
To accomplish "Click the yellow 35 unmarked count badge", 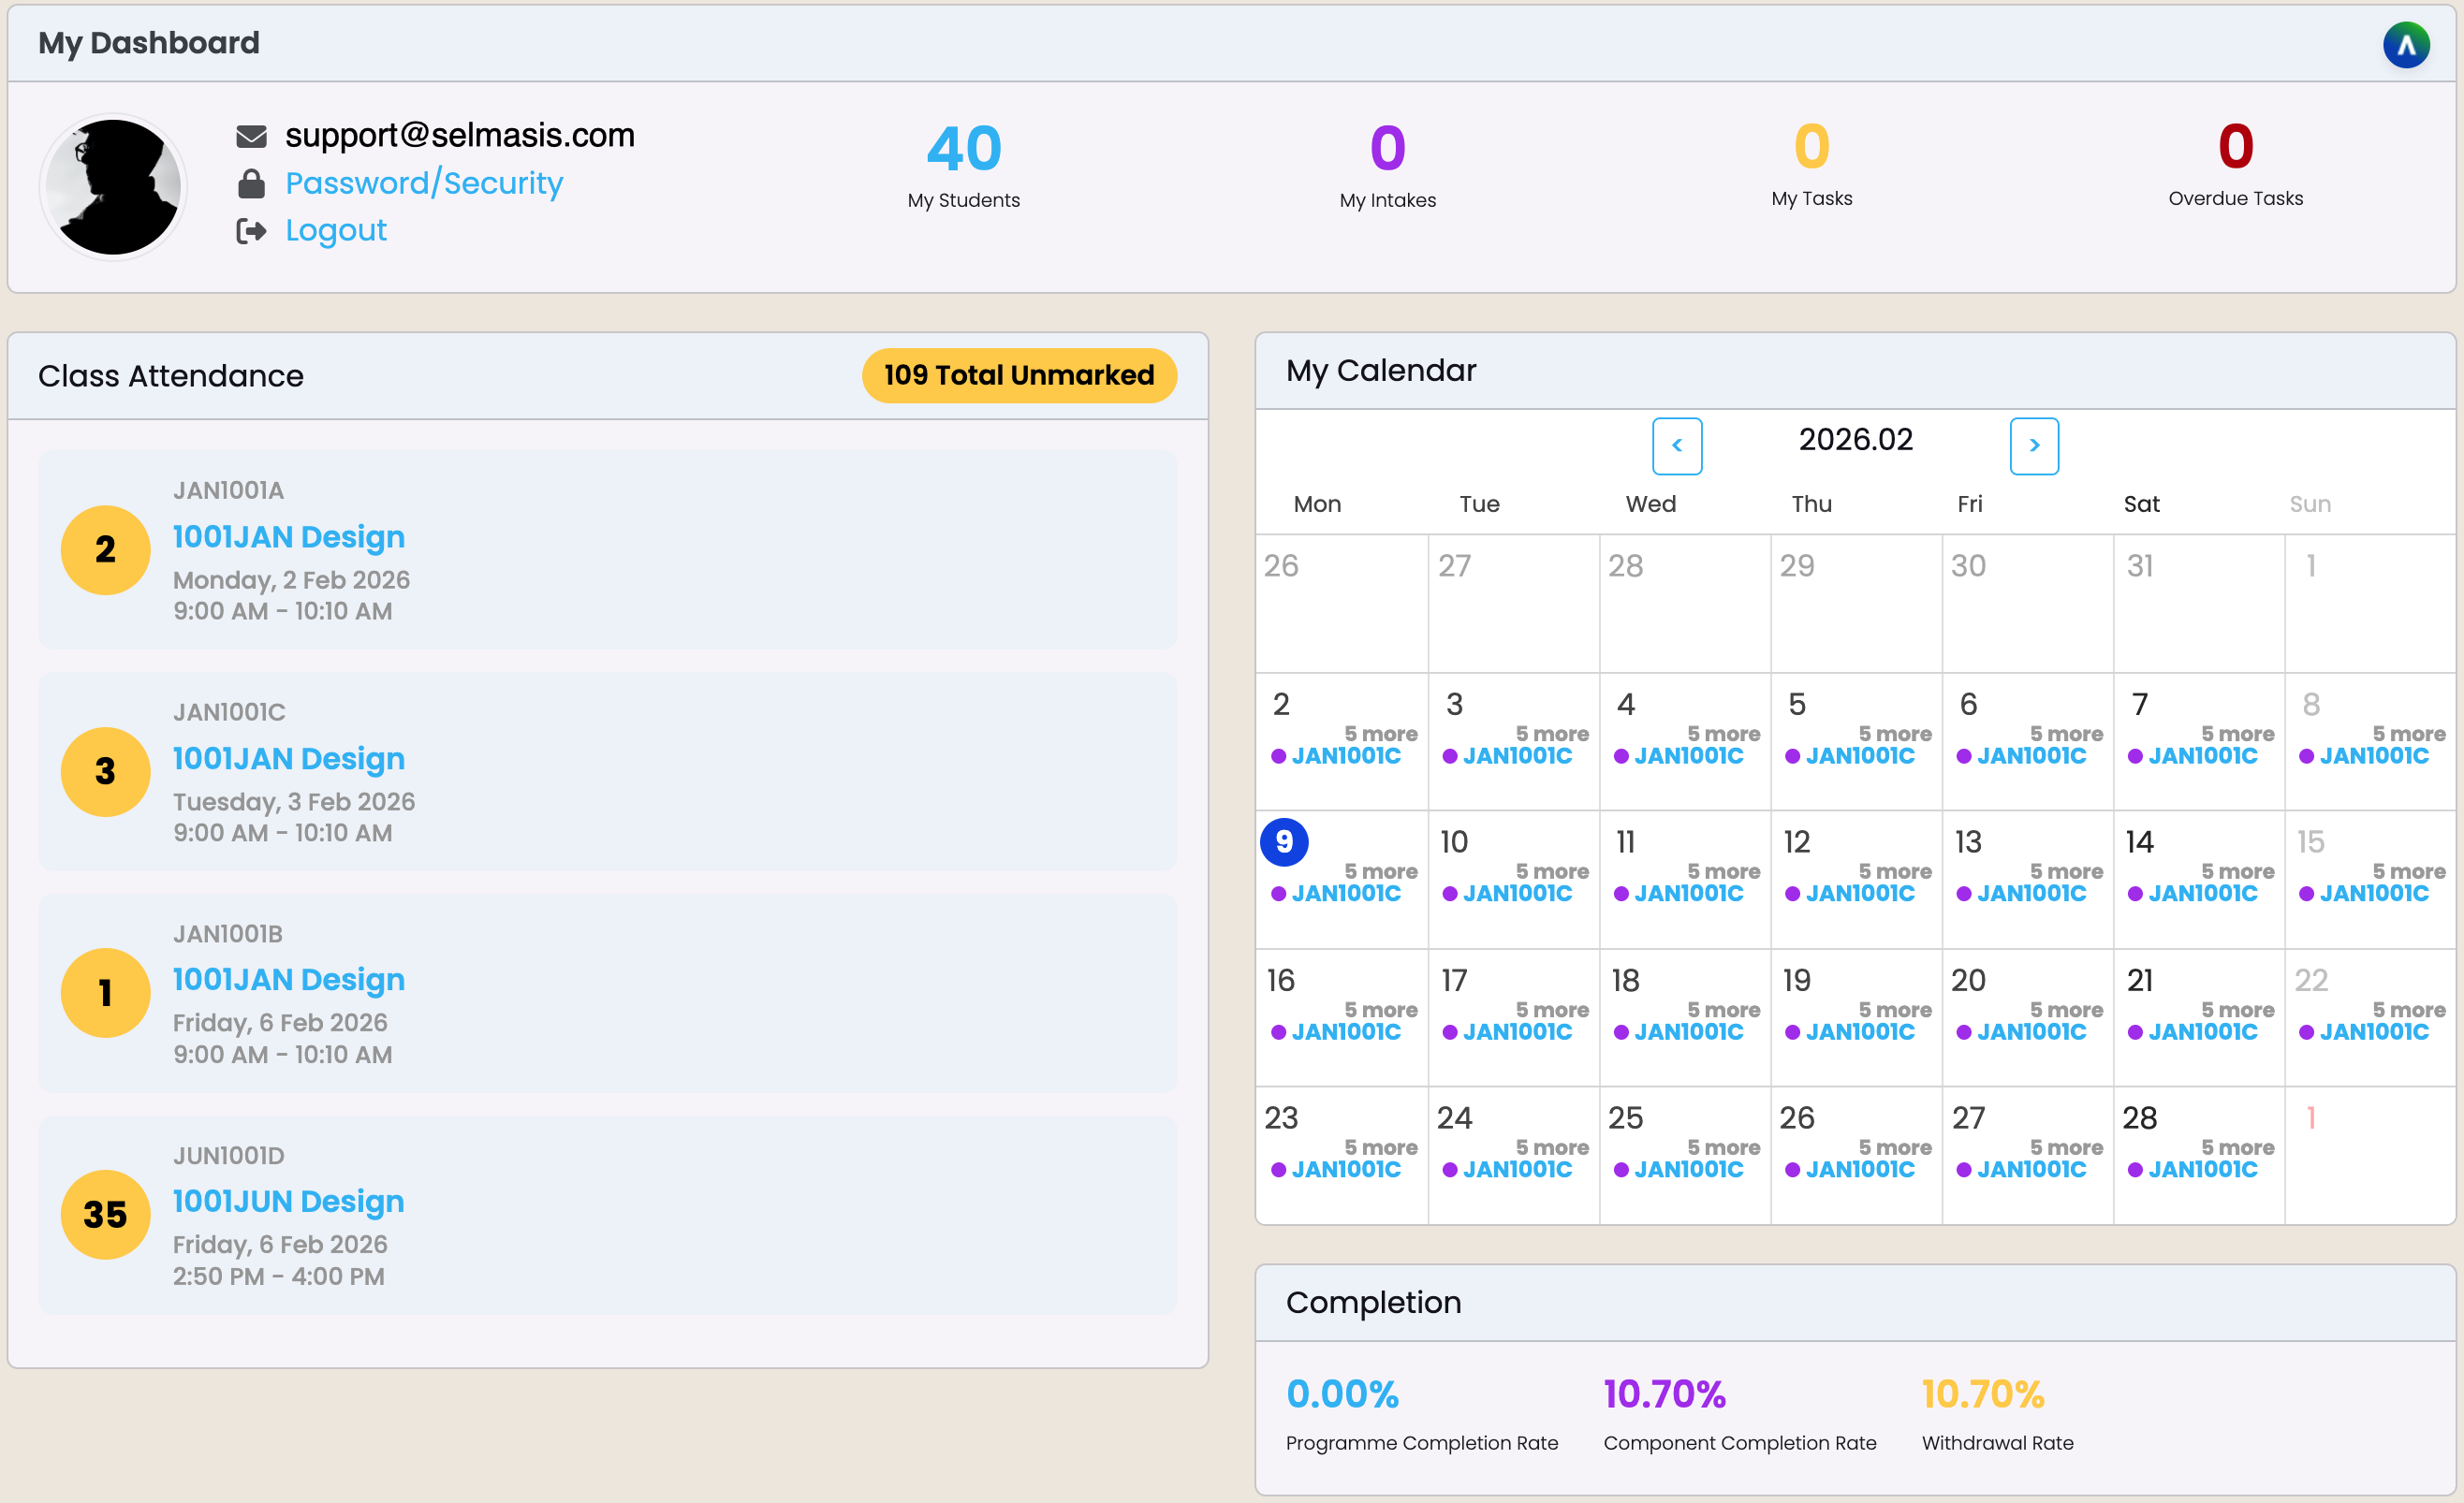I will 105,1214.
